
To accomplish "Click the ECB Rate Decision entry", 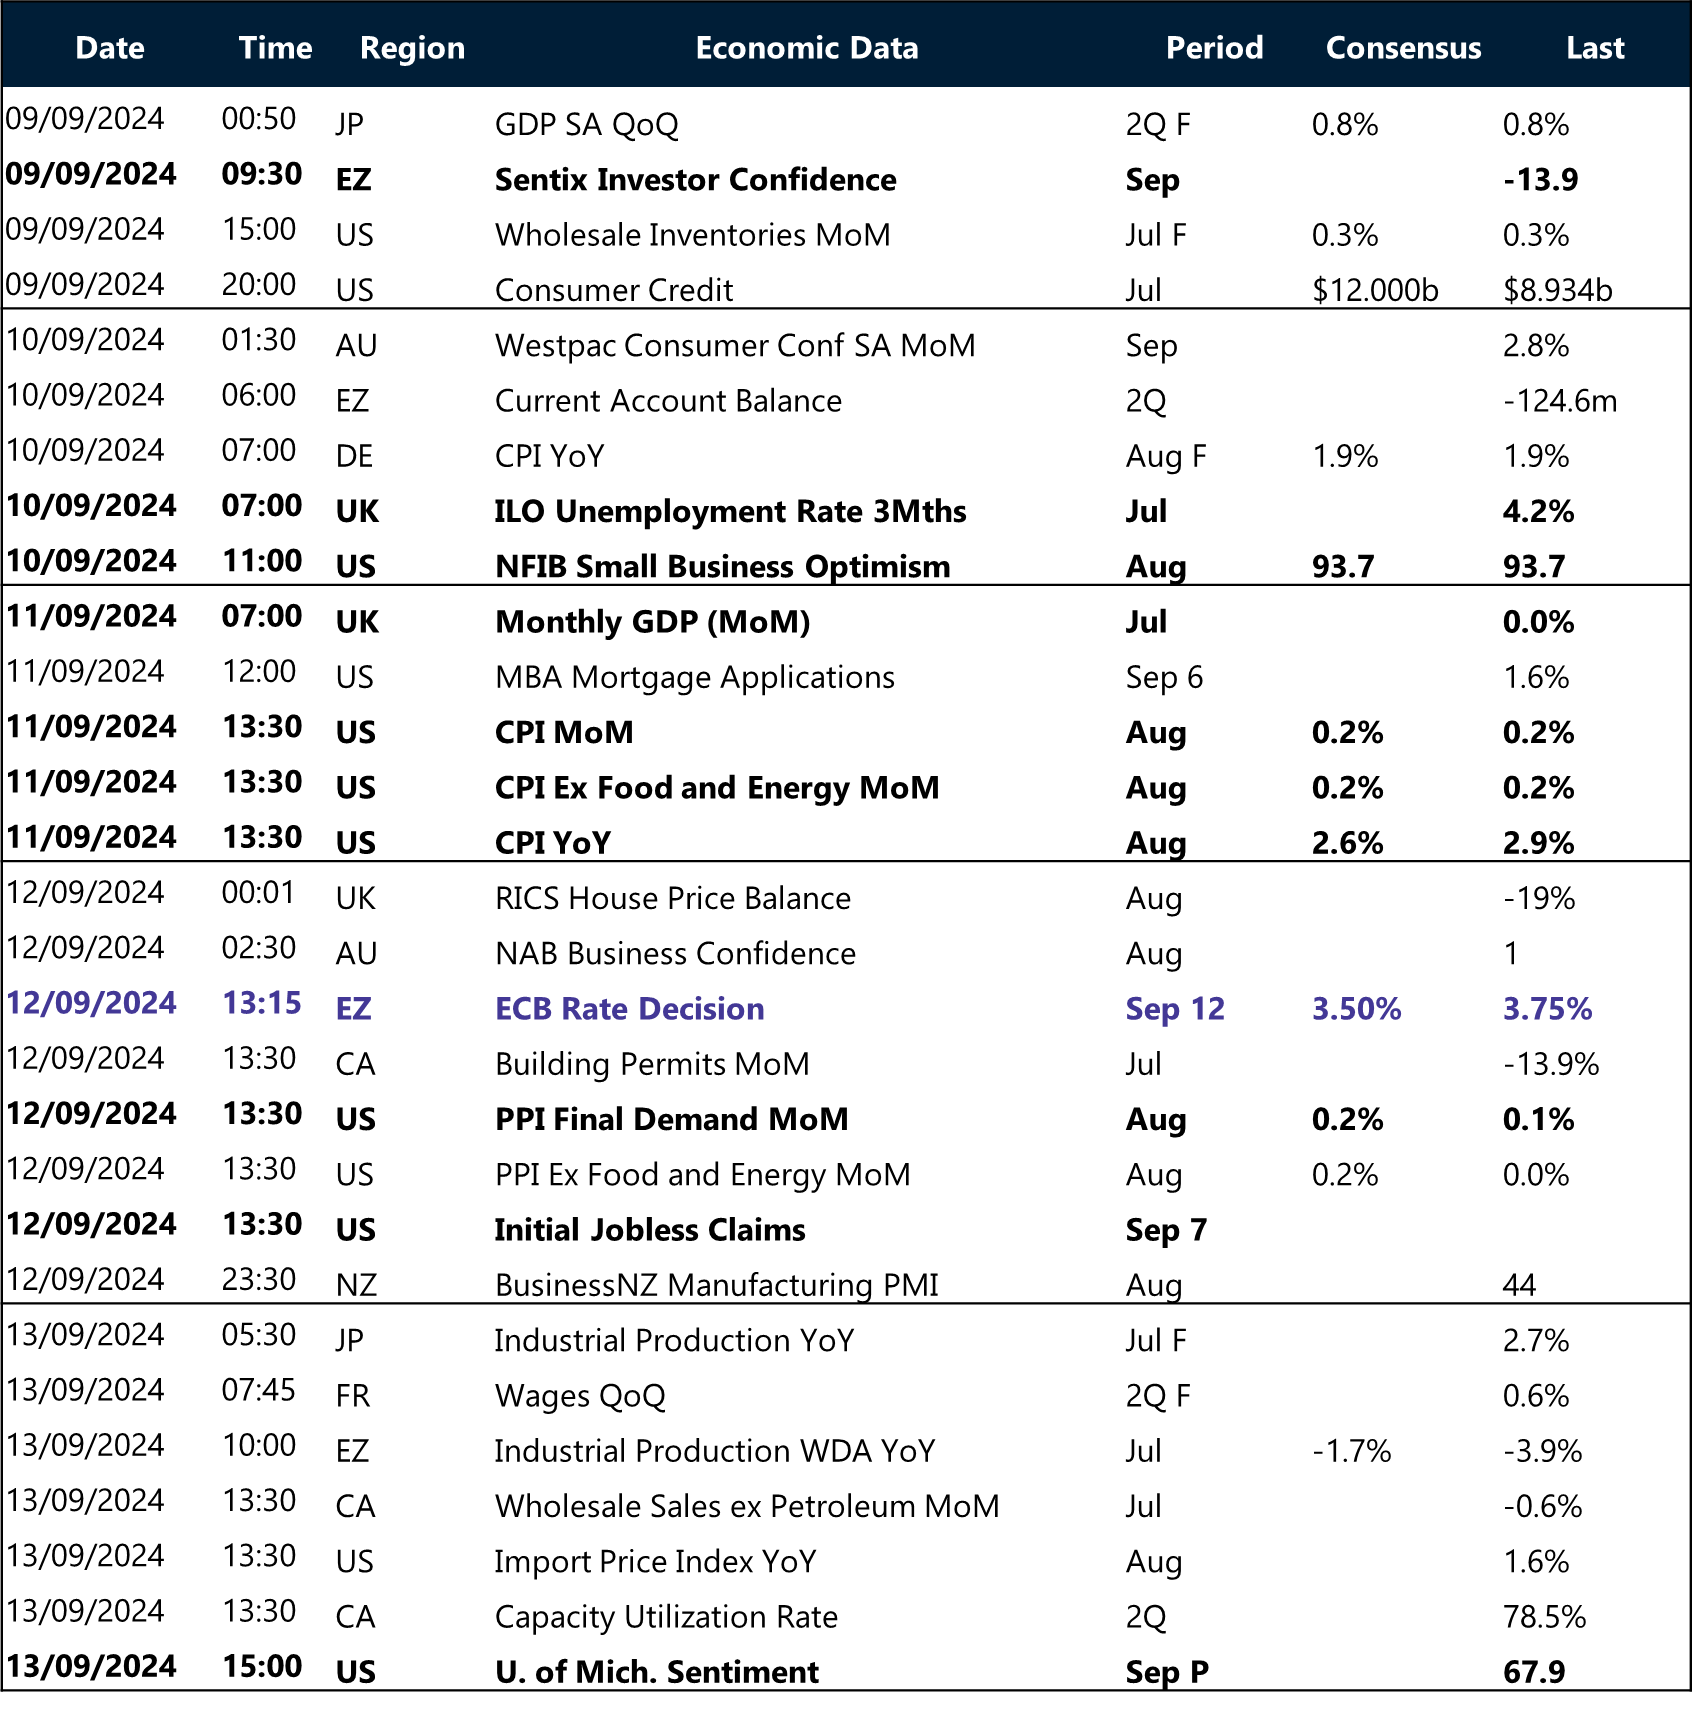I will pos(630,1009).
